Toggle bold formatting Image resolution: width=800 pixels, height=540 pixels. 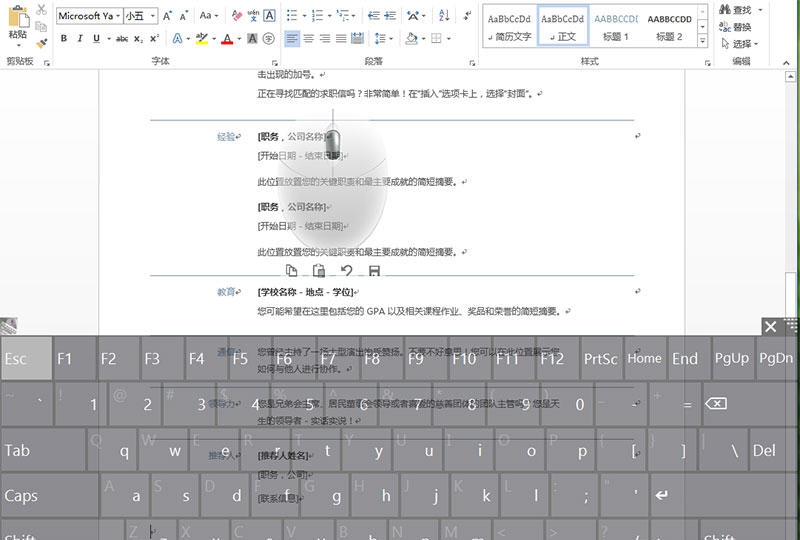click(x=64, y=38)
